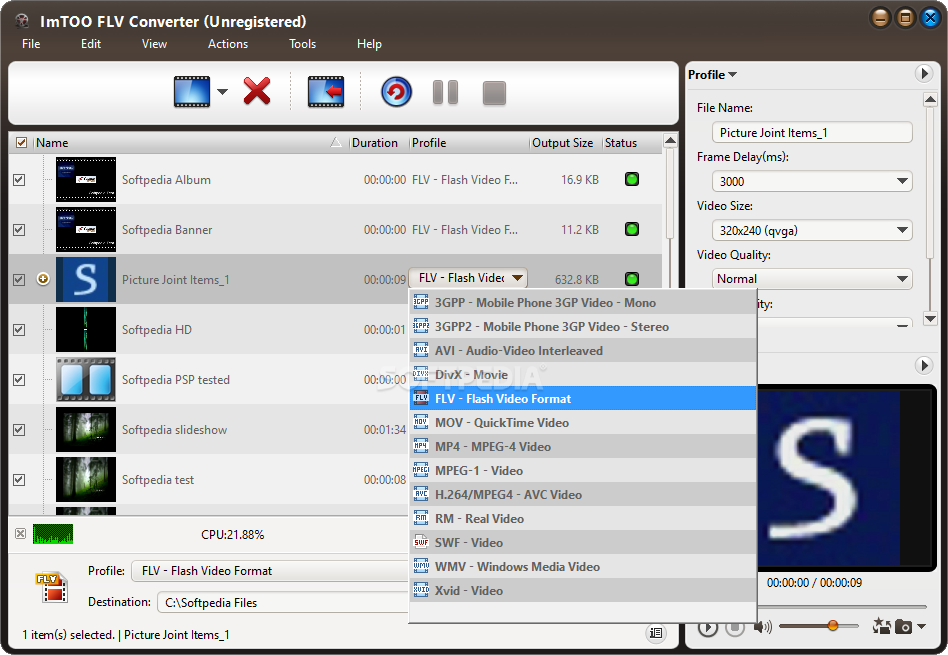Click the FLV profile icon near Destination
948x655 pixels.
pyautogui.click(x=51, y=587)
